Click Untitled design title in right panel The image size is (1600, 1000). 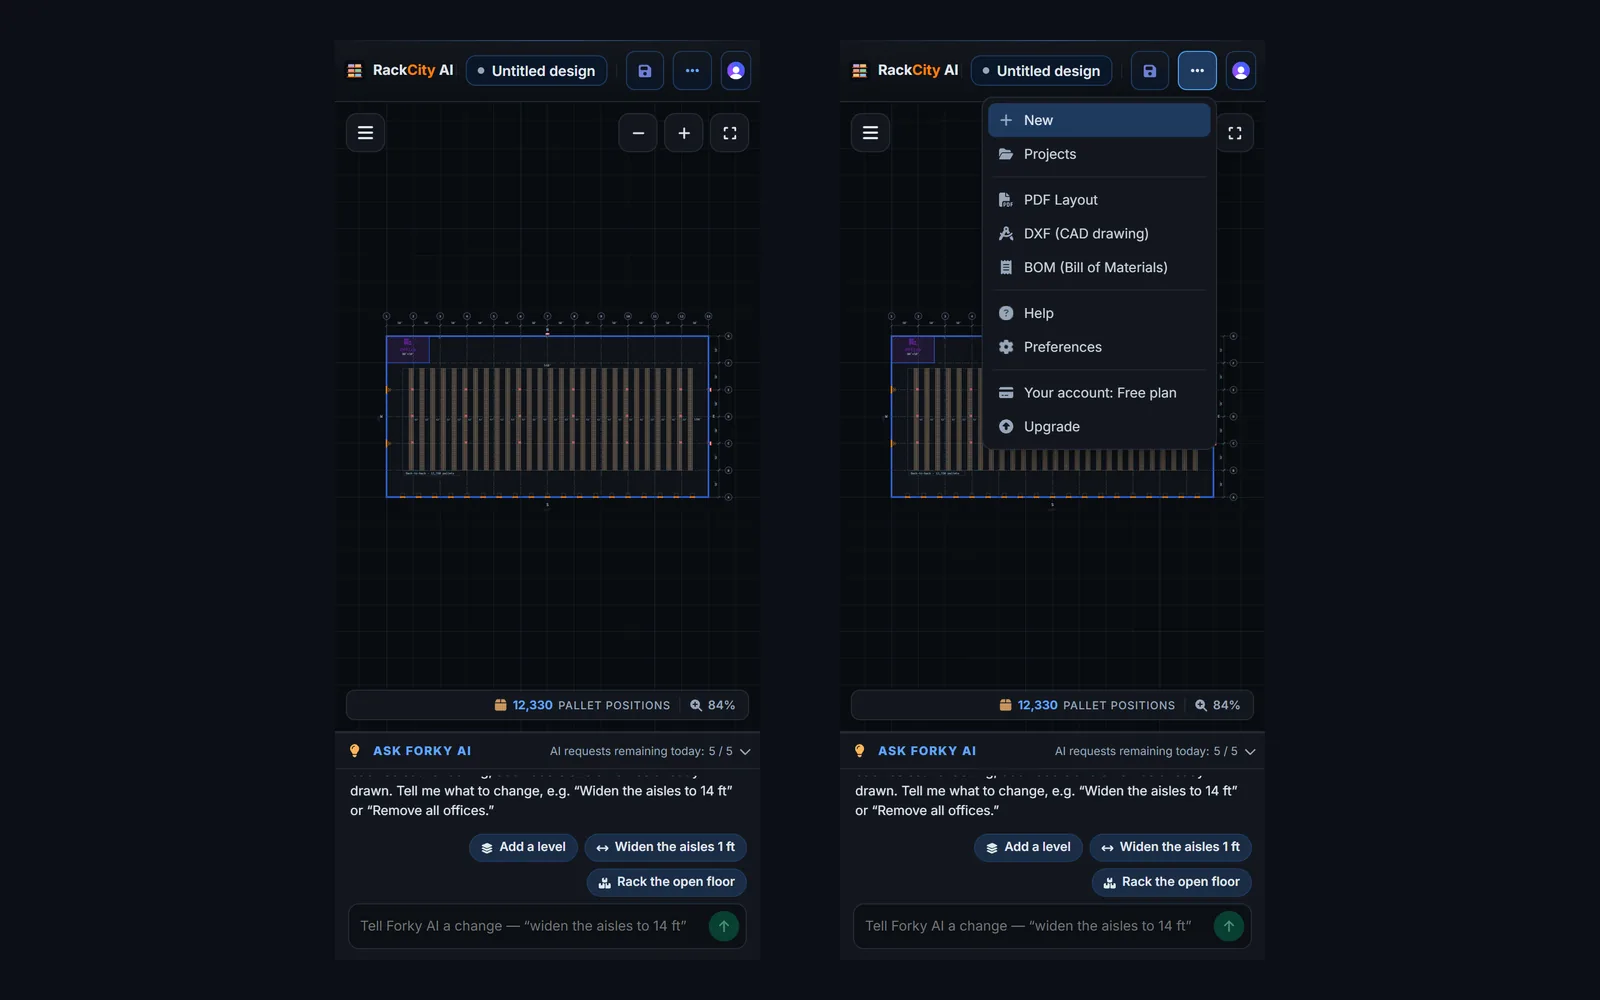(1042, 71)
